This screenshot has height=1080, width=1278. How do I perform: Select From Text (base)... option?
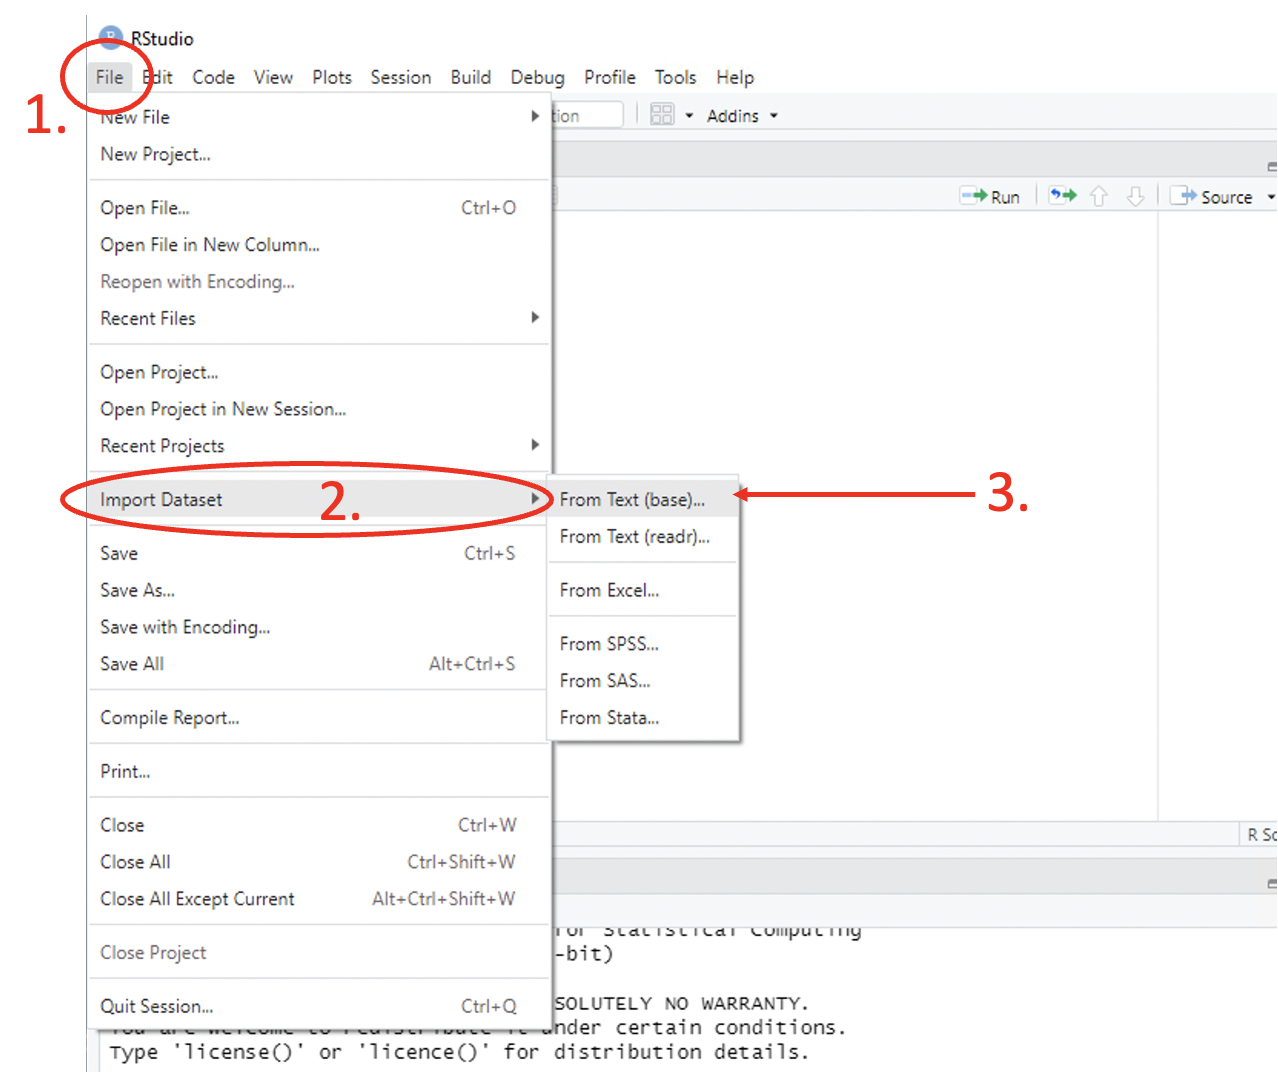pos(643,499)
